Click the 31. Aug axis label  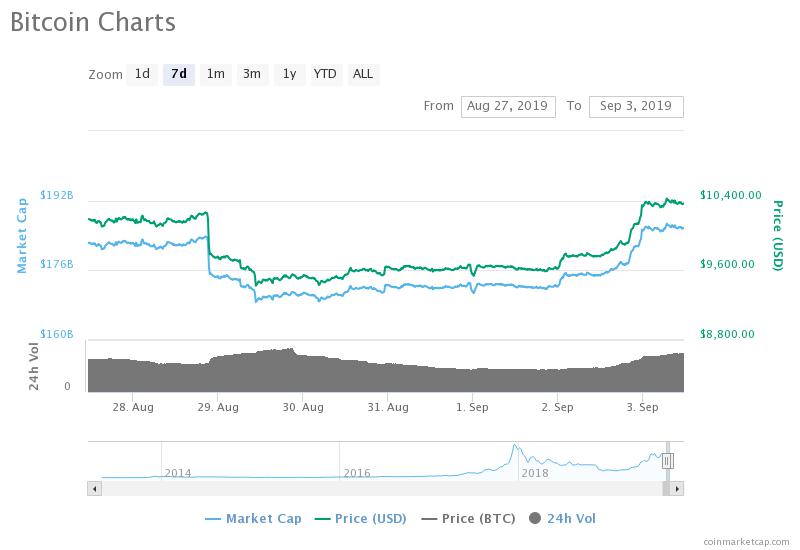point(388,407)
